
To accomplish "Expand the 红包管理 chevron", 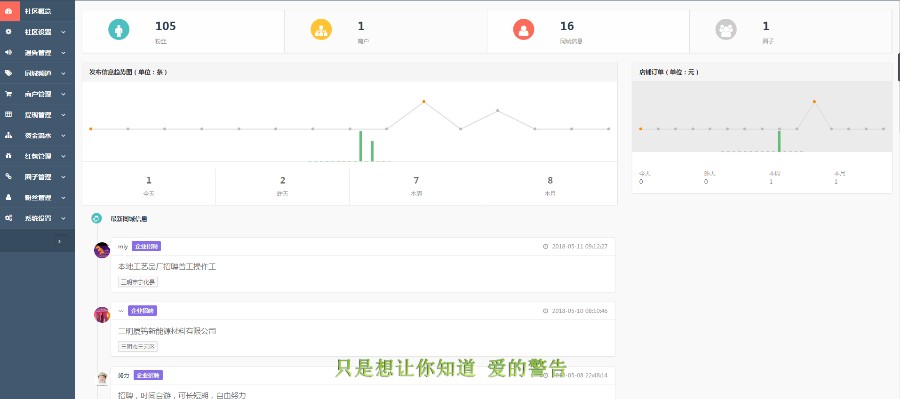I will pos(63,156).
